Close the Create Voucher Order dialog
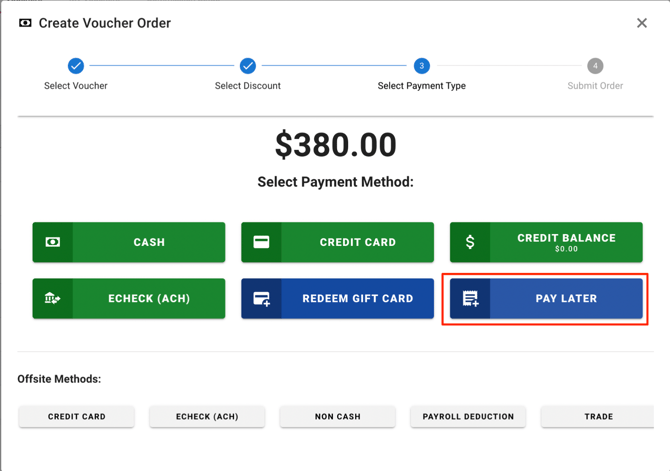 (642, 23)
